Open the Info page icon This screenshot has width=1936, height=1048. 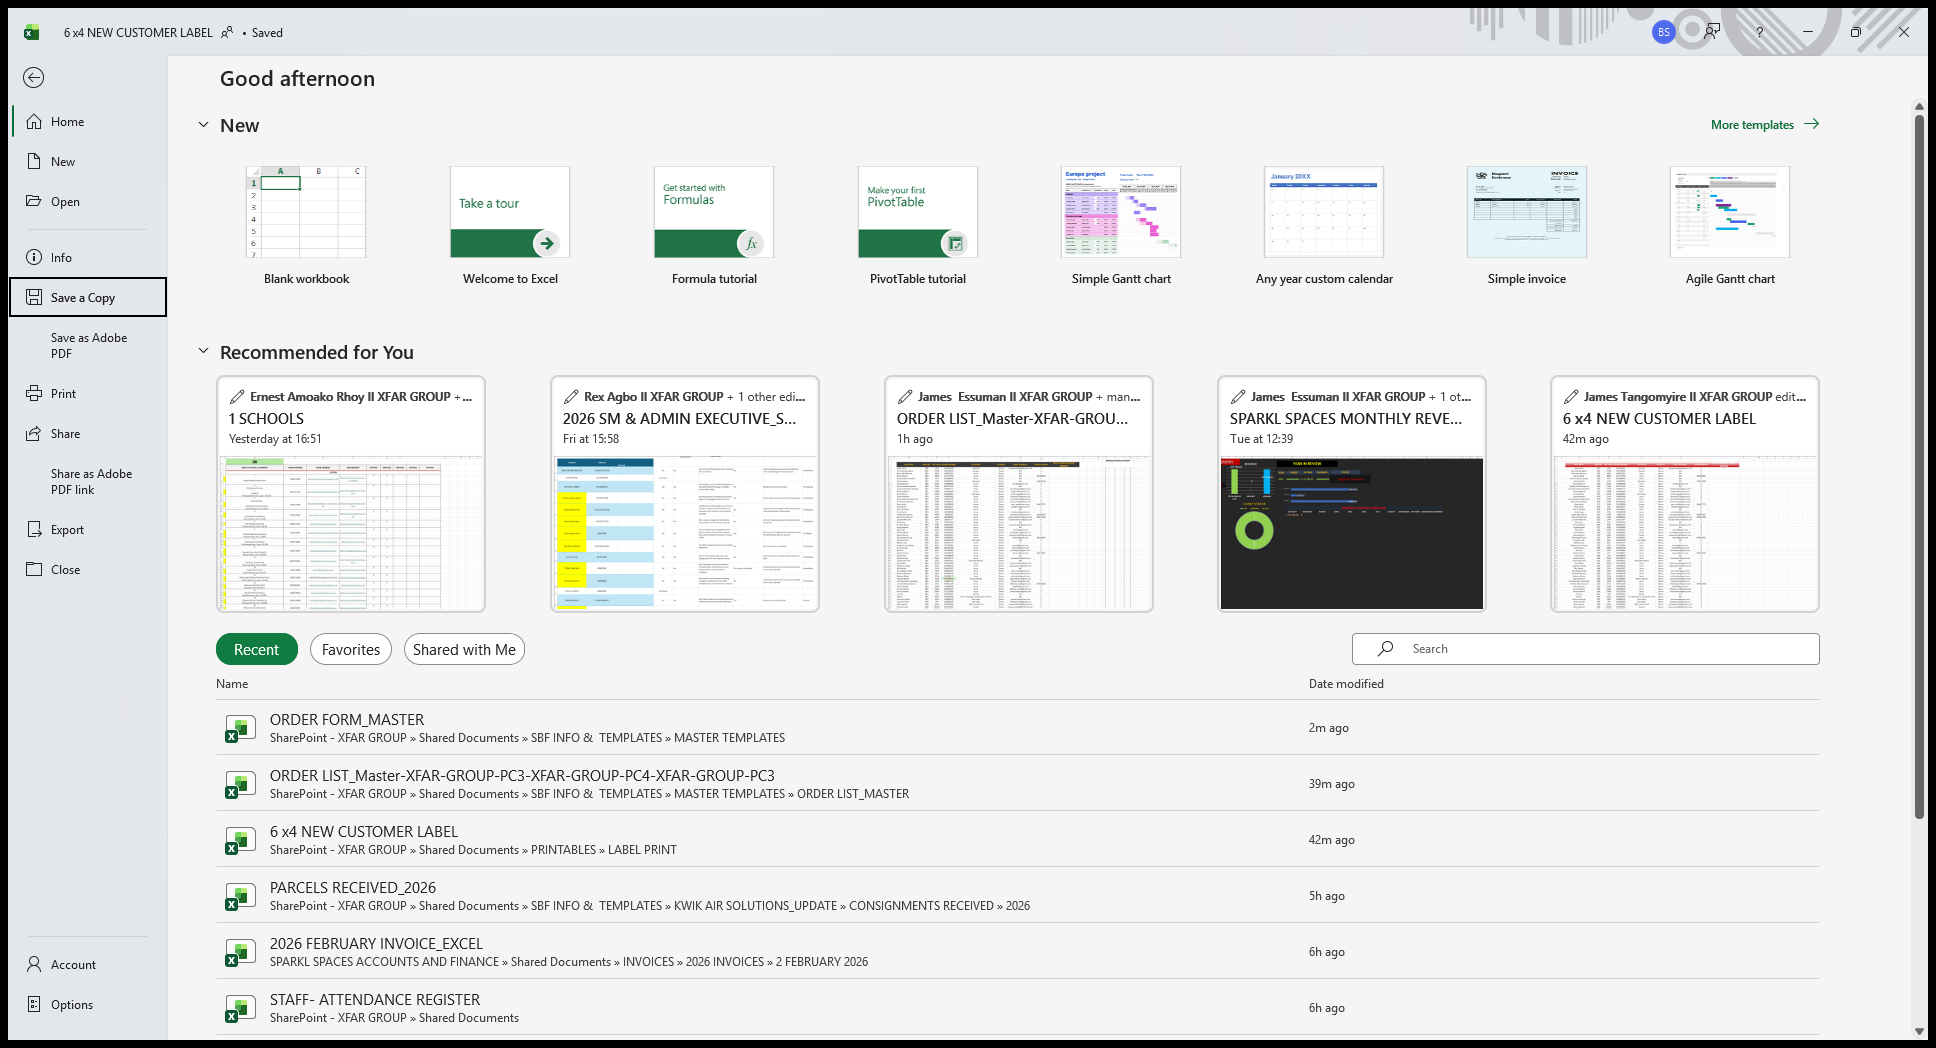tap(34, 258)
